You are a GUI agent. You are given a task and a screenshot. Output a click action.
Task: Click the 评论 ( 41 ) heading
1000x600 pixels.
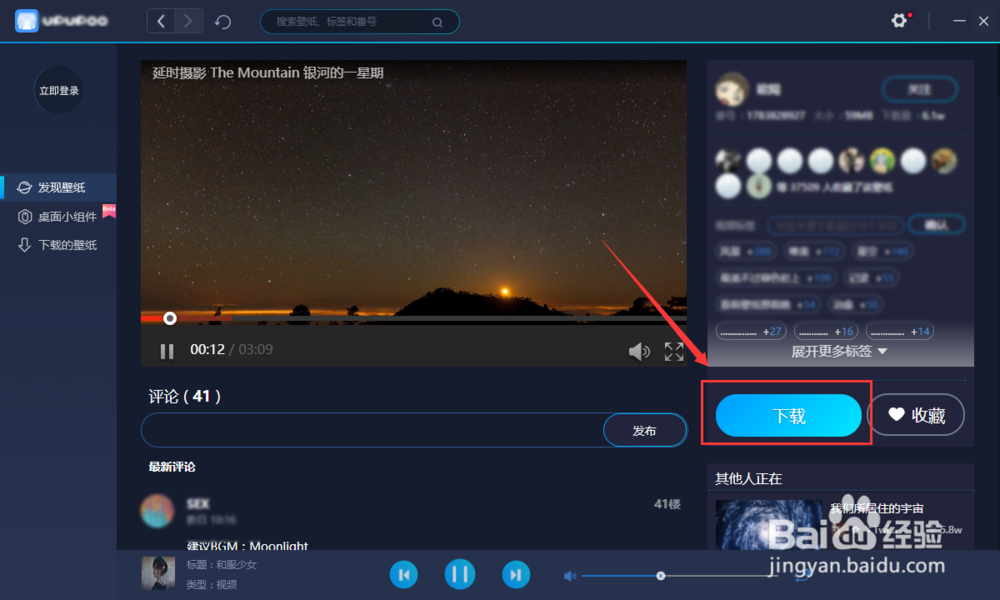(x=184, y=397)
